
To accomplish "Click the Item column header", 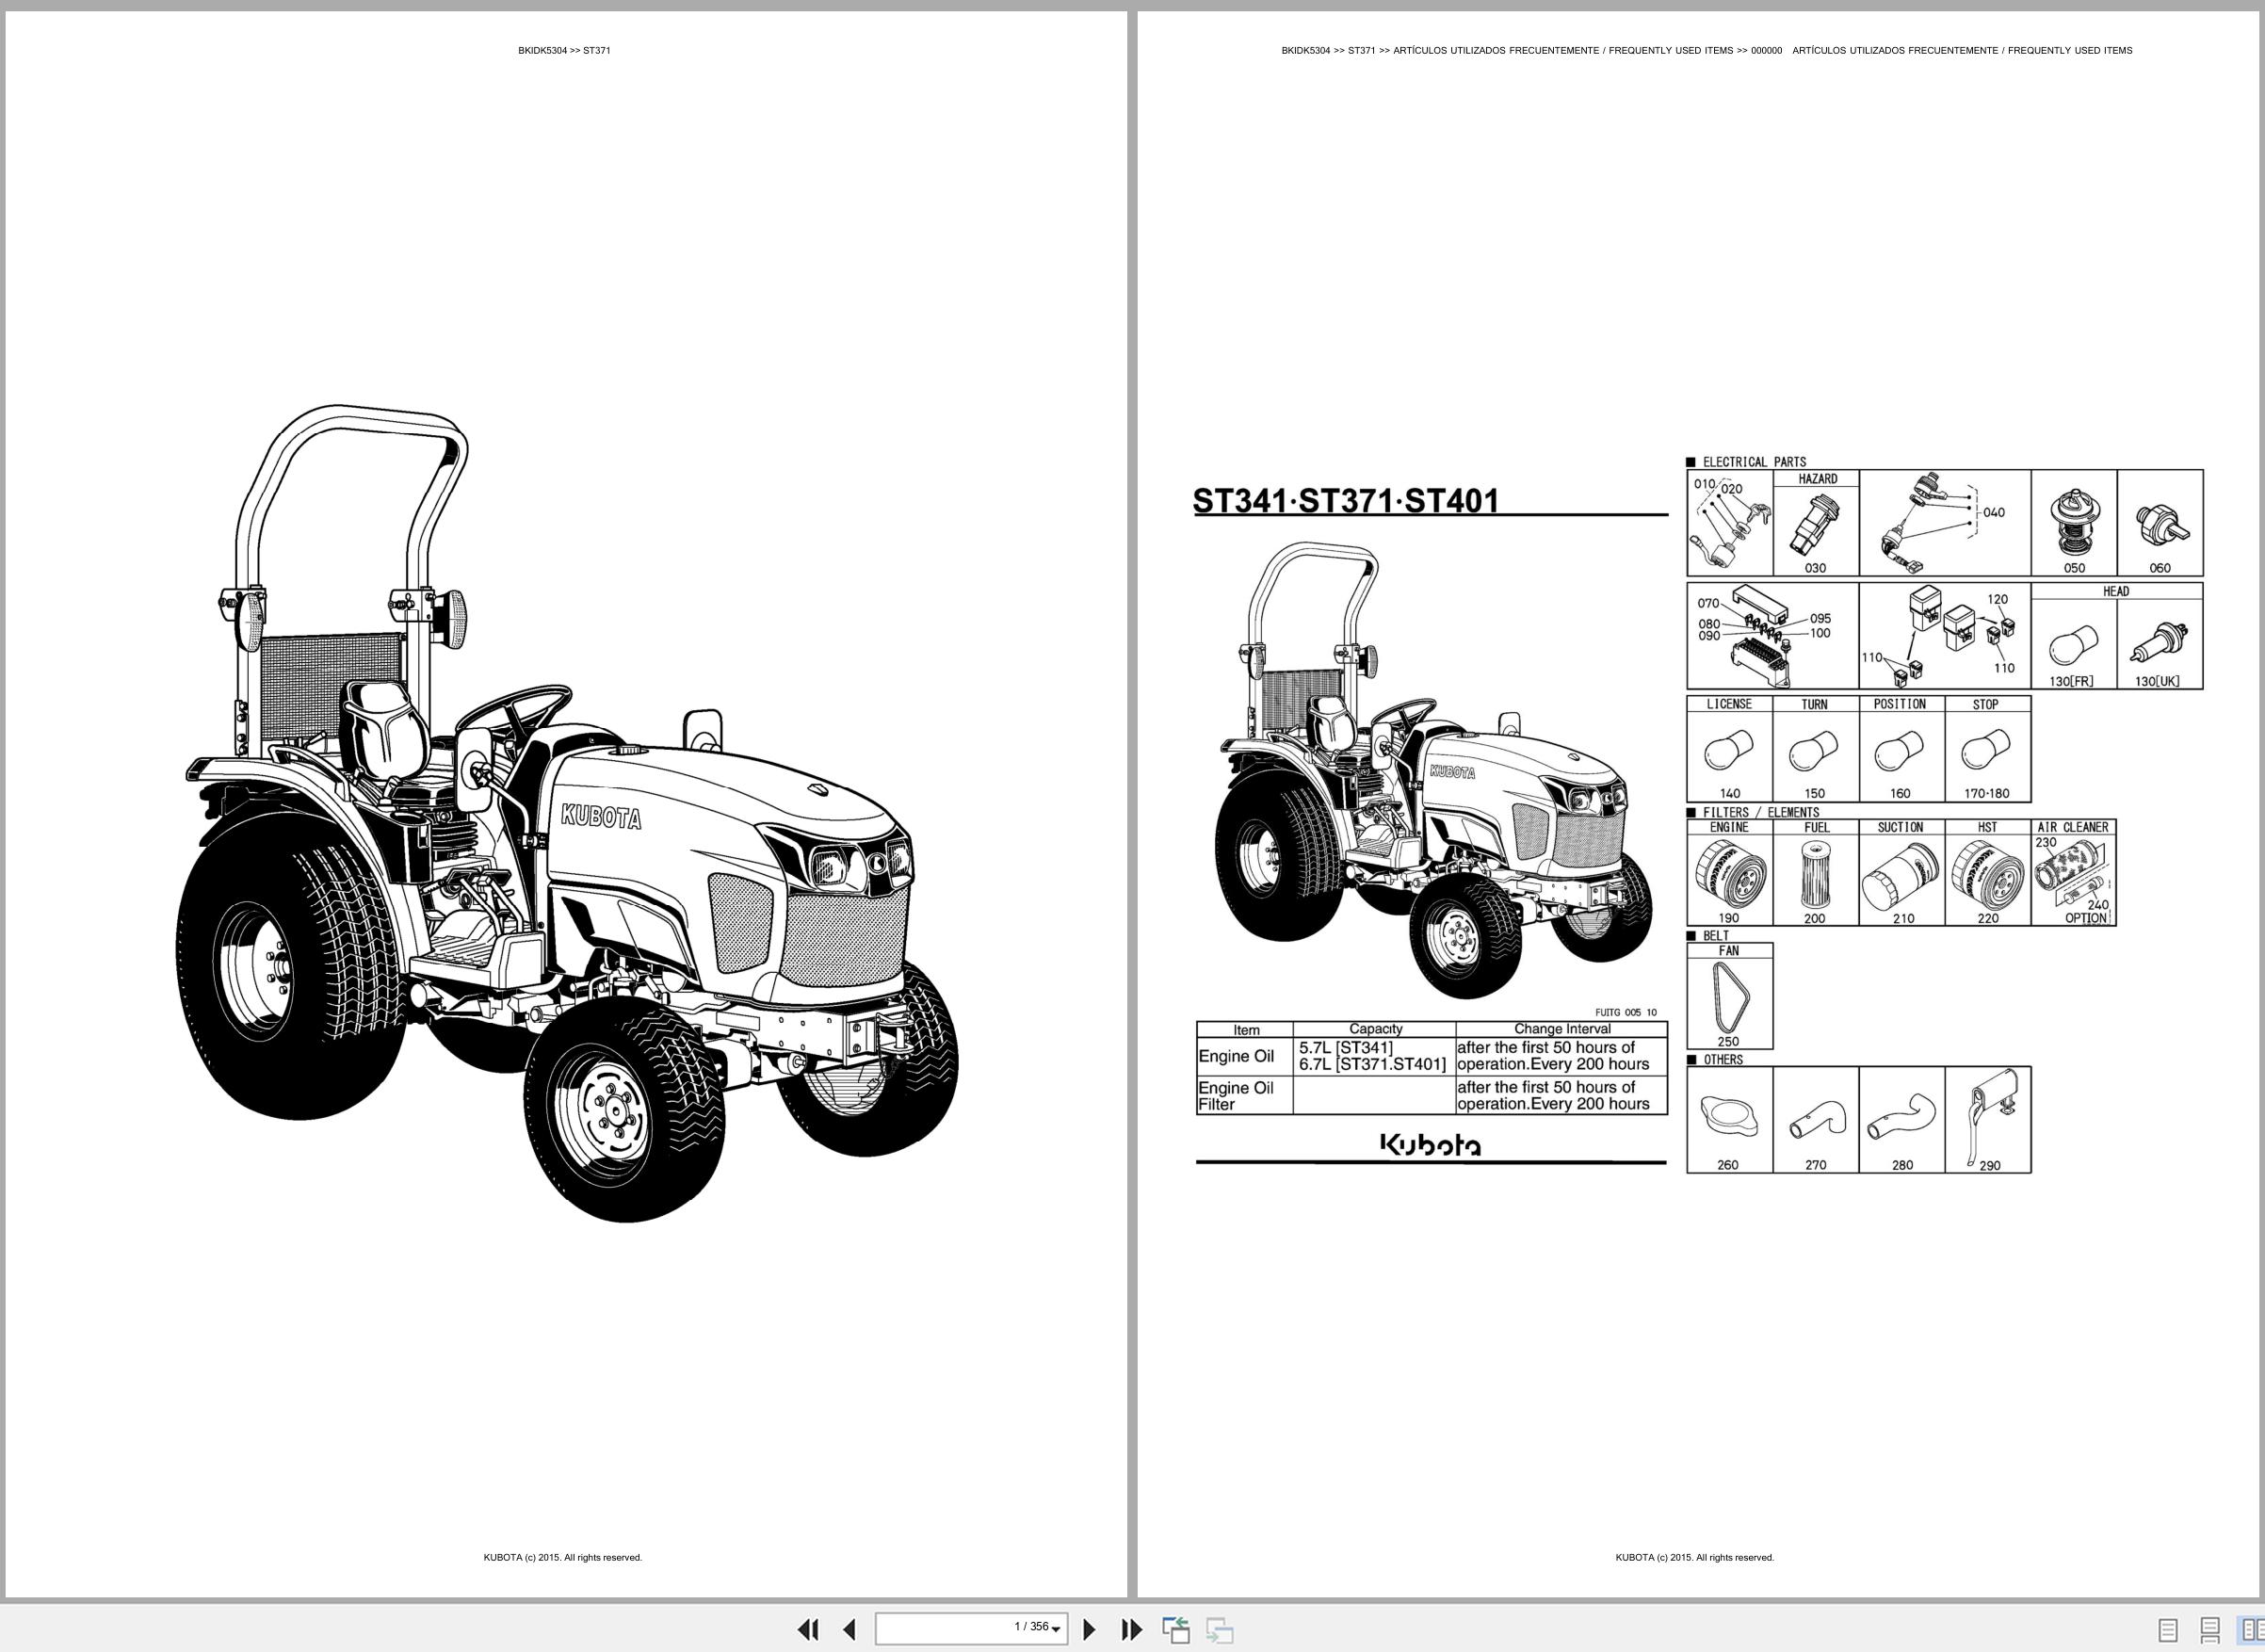I will pos(1246,1030).
